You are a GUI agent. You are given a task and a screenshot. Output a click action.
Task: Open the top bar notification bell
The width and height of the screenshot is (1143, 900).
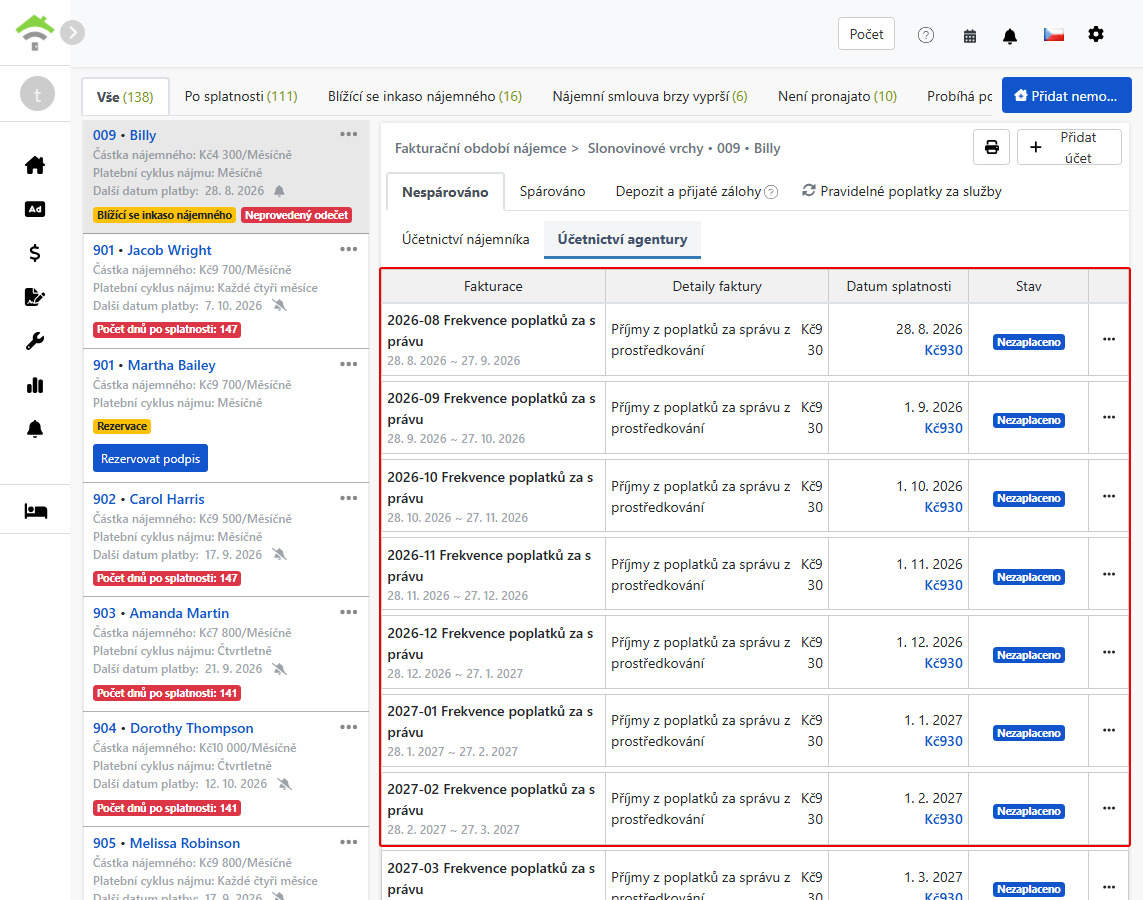1010,36
